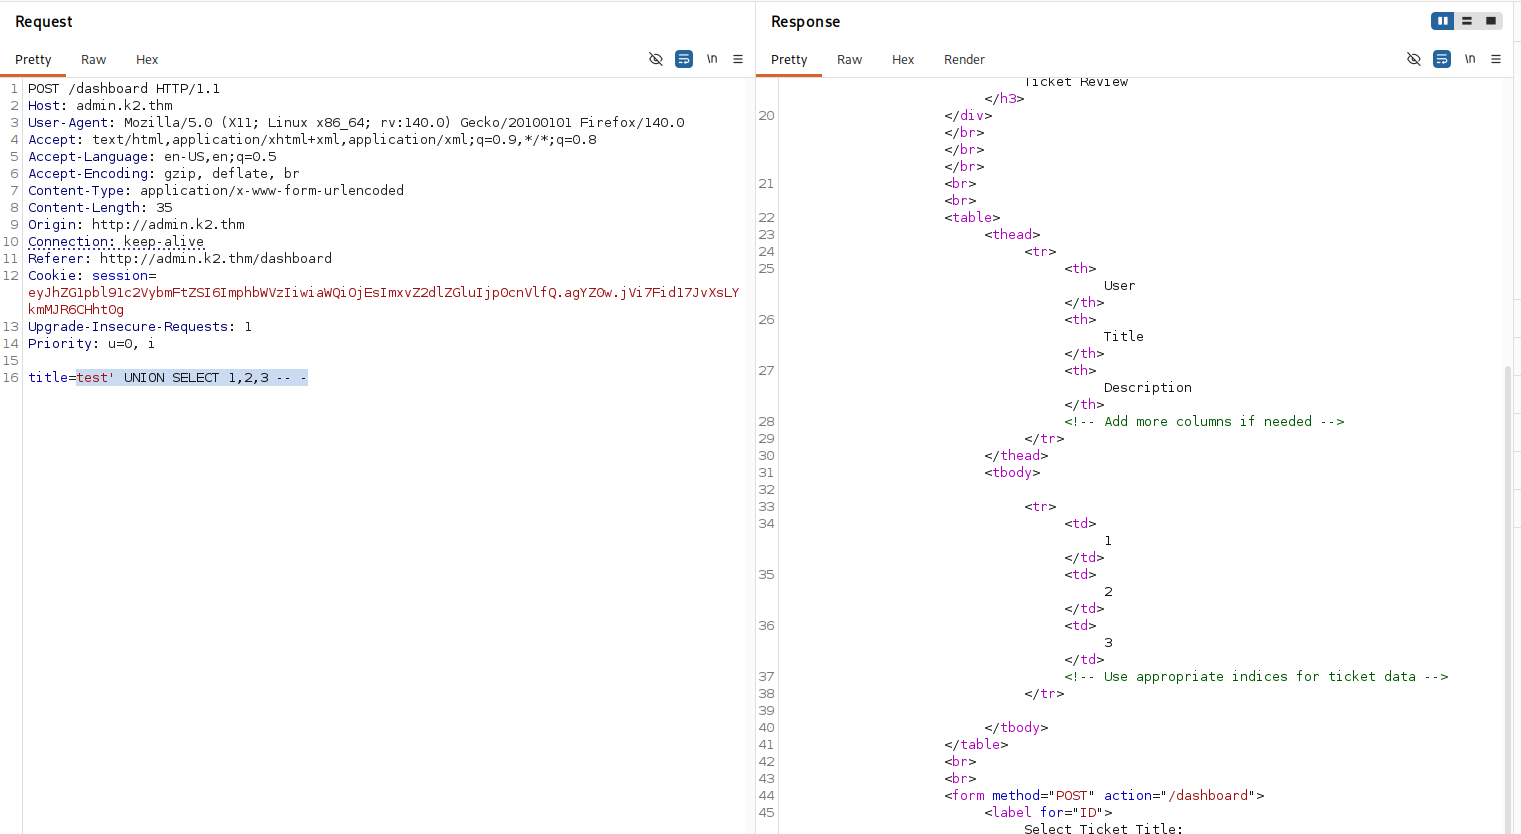This screenshot has height=834, width=1521.
Task: Switch to the Response Hex tab
Action: coord(903,60)
